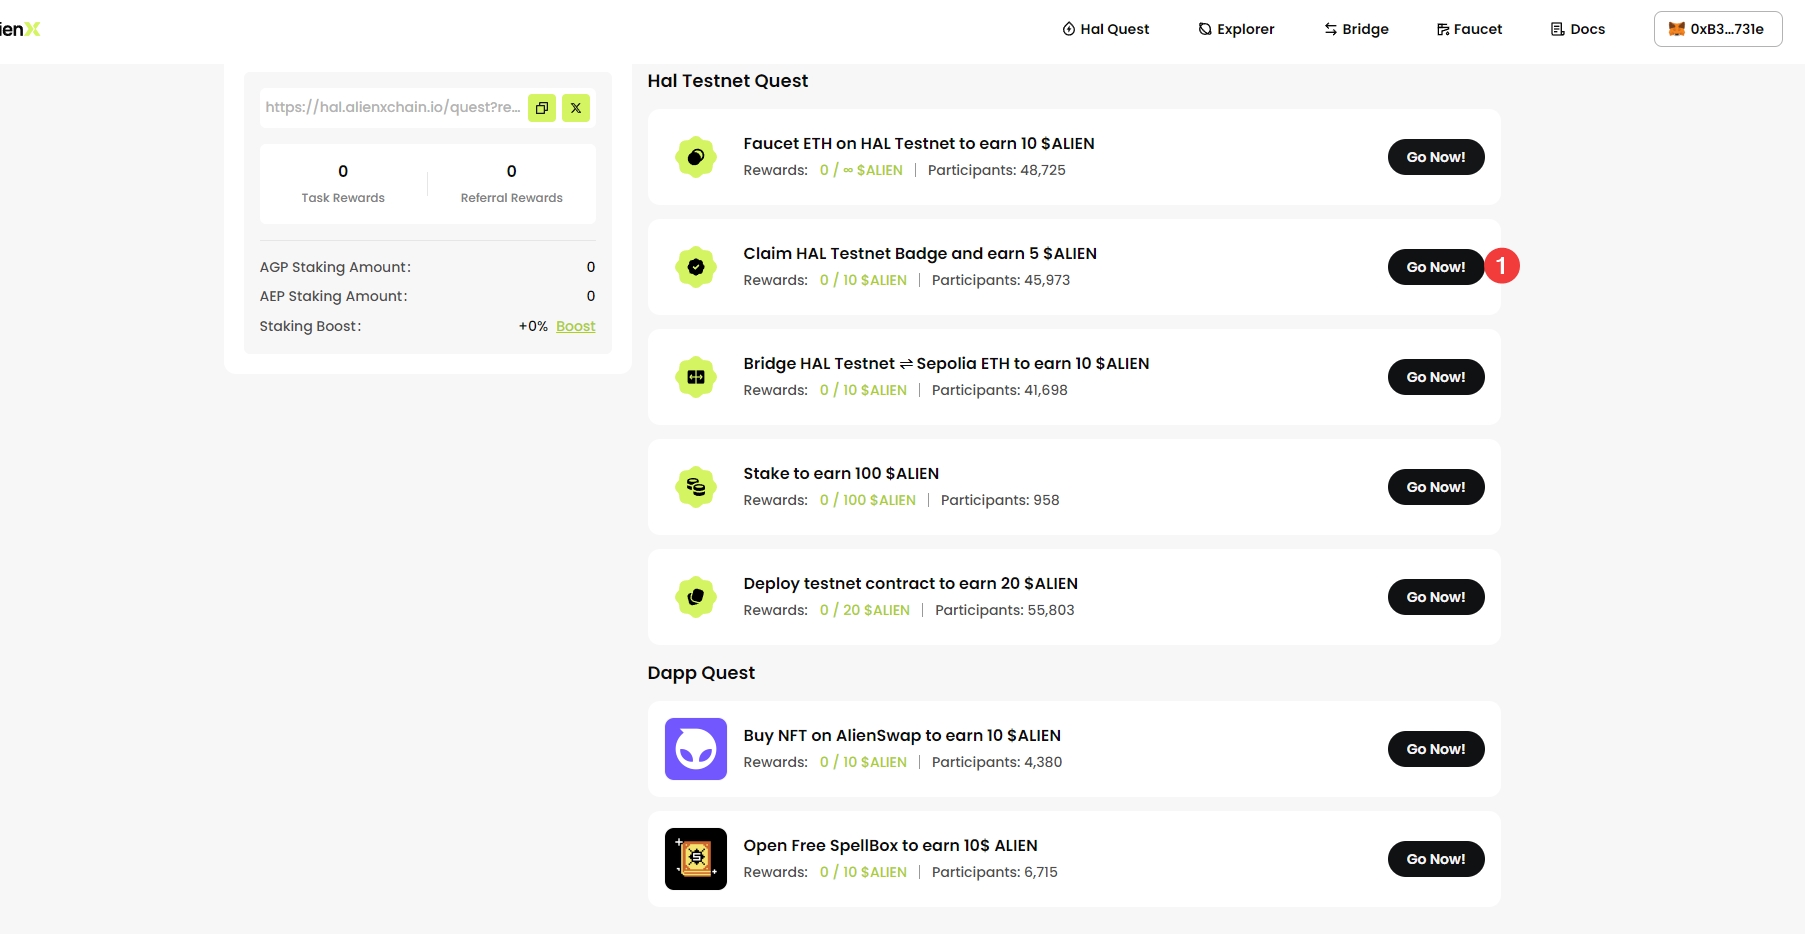
Task: Navigate to the Faucet page
Action: click(x=1470, y=29)
